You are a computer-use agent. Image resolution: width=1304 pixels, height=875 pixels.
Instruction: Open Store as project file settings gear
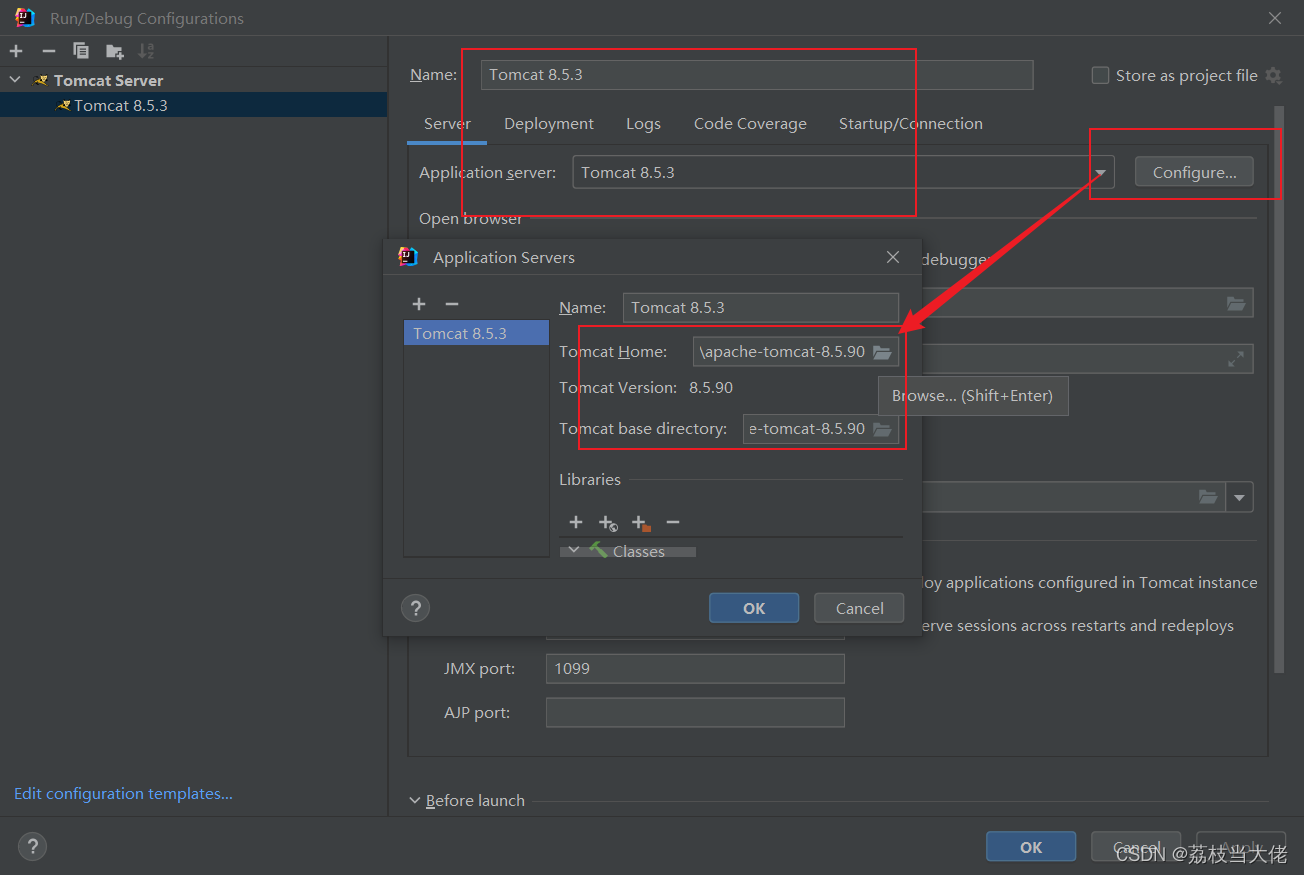click(x=1273, y=75)
